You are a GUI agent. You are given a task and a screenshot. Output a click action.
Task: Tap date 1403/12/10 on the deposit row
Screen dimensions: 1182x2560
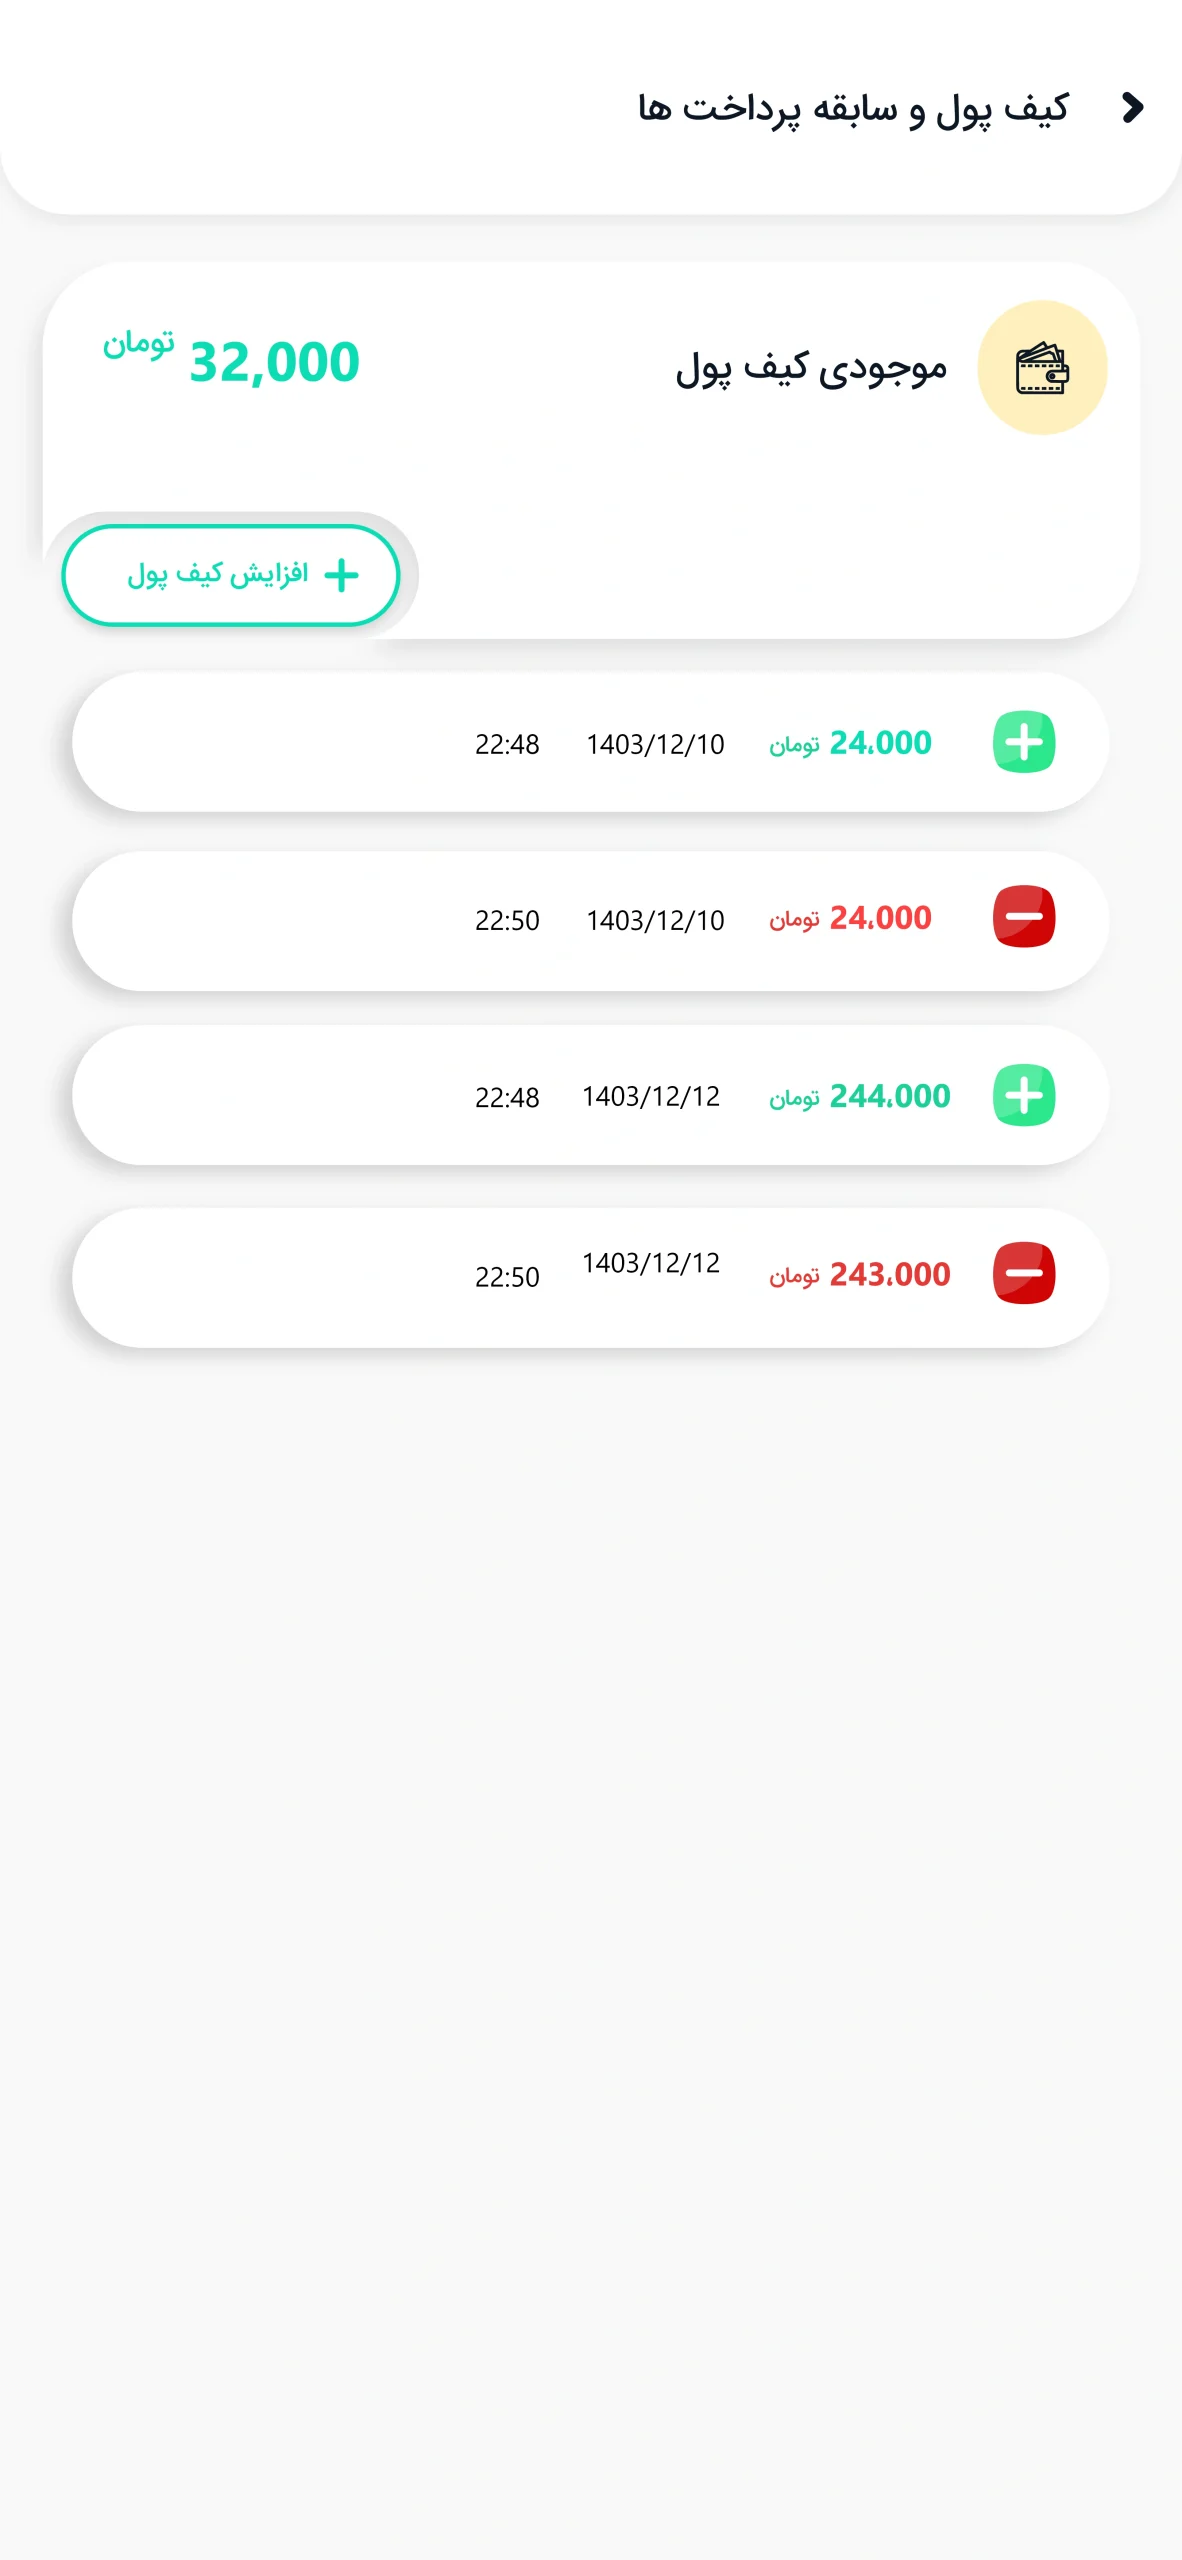click(655, 744)
